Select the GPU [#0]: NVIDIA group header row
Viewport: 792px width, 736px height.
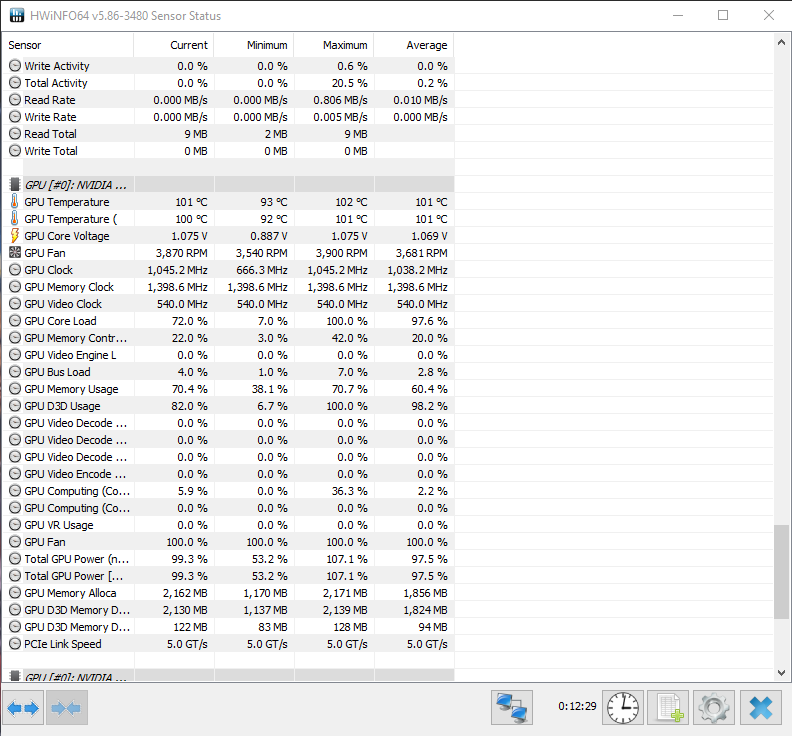228,184
